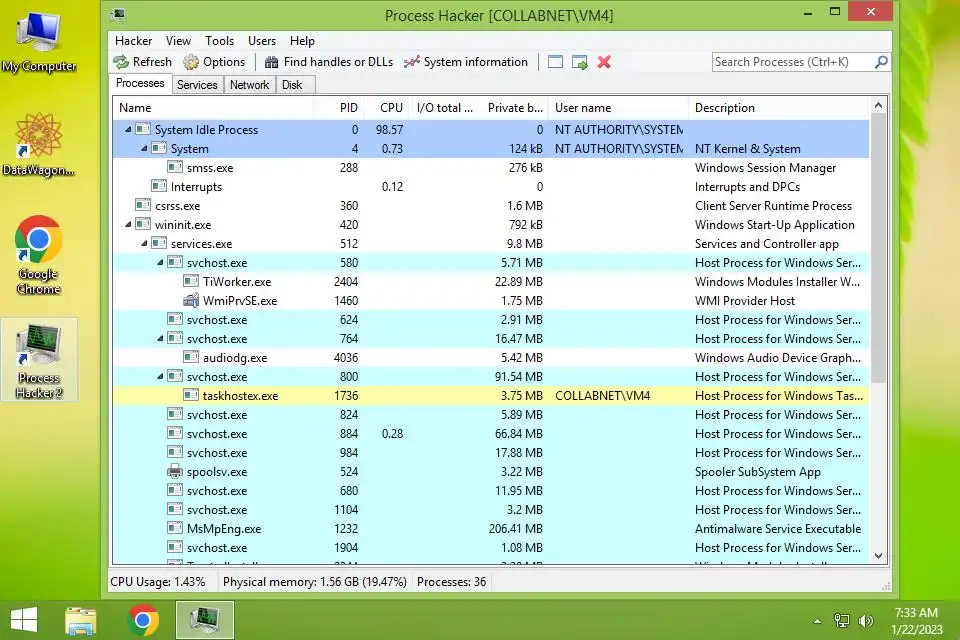
Task: Select the MsMpEng.exe process row
Action: [491, 529]
